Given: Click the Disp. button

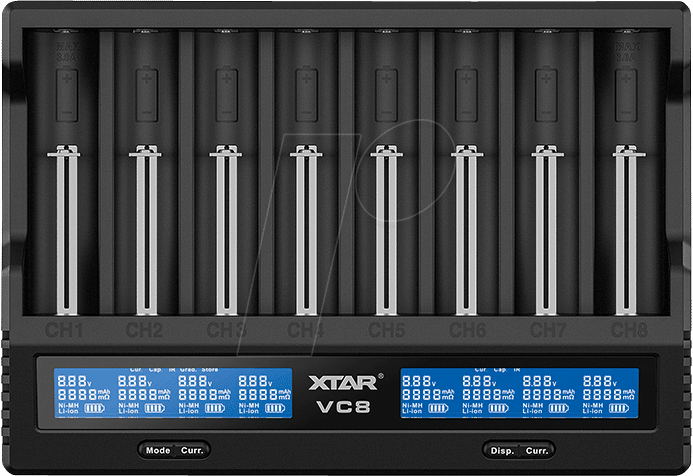Looking at the screenshot, I should click(502, 451).
